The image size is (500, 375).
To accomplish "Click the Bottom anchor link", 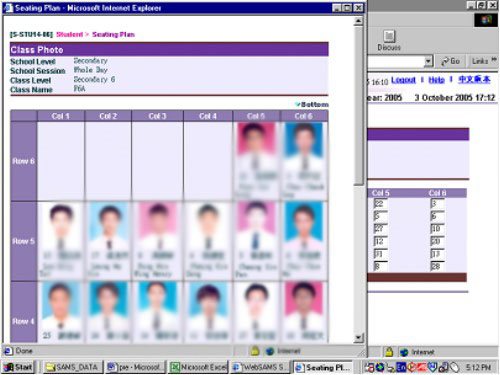I will [312, 105].
